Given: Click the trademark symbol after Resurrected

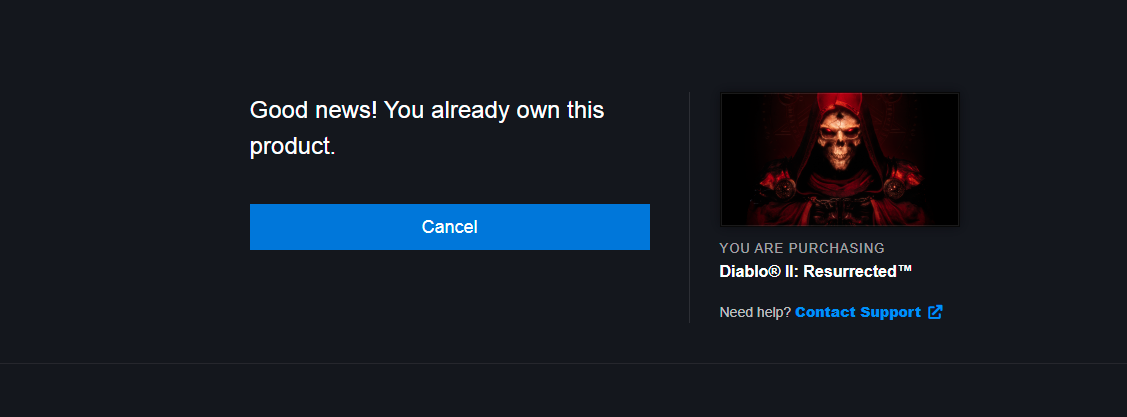Looking at the screenshot, I should pyautogui.click(x=904, y=270).
